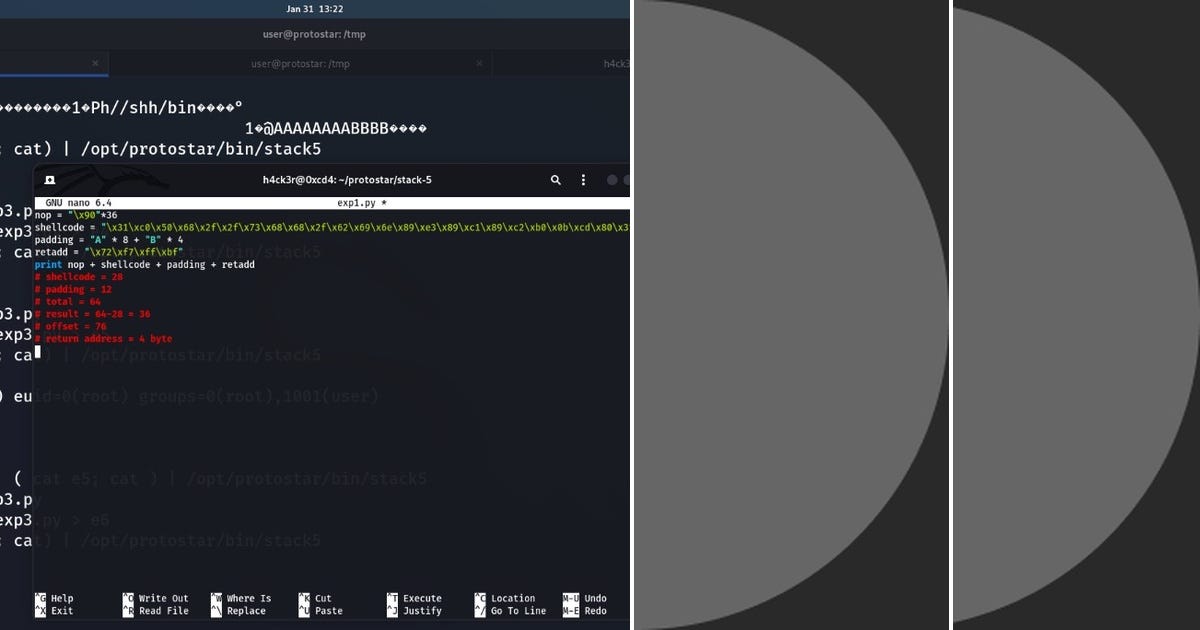The image size is (1200, 630).
Task: Click the nano Help shortcut label
Action: tap(62, 599)
